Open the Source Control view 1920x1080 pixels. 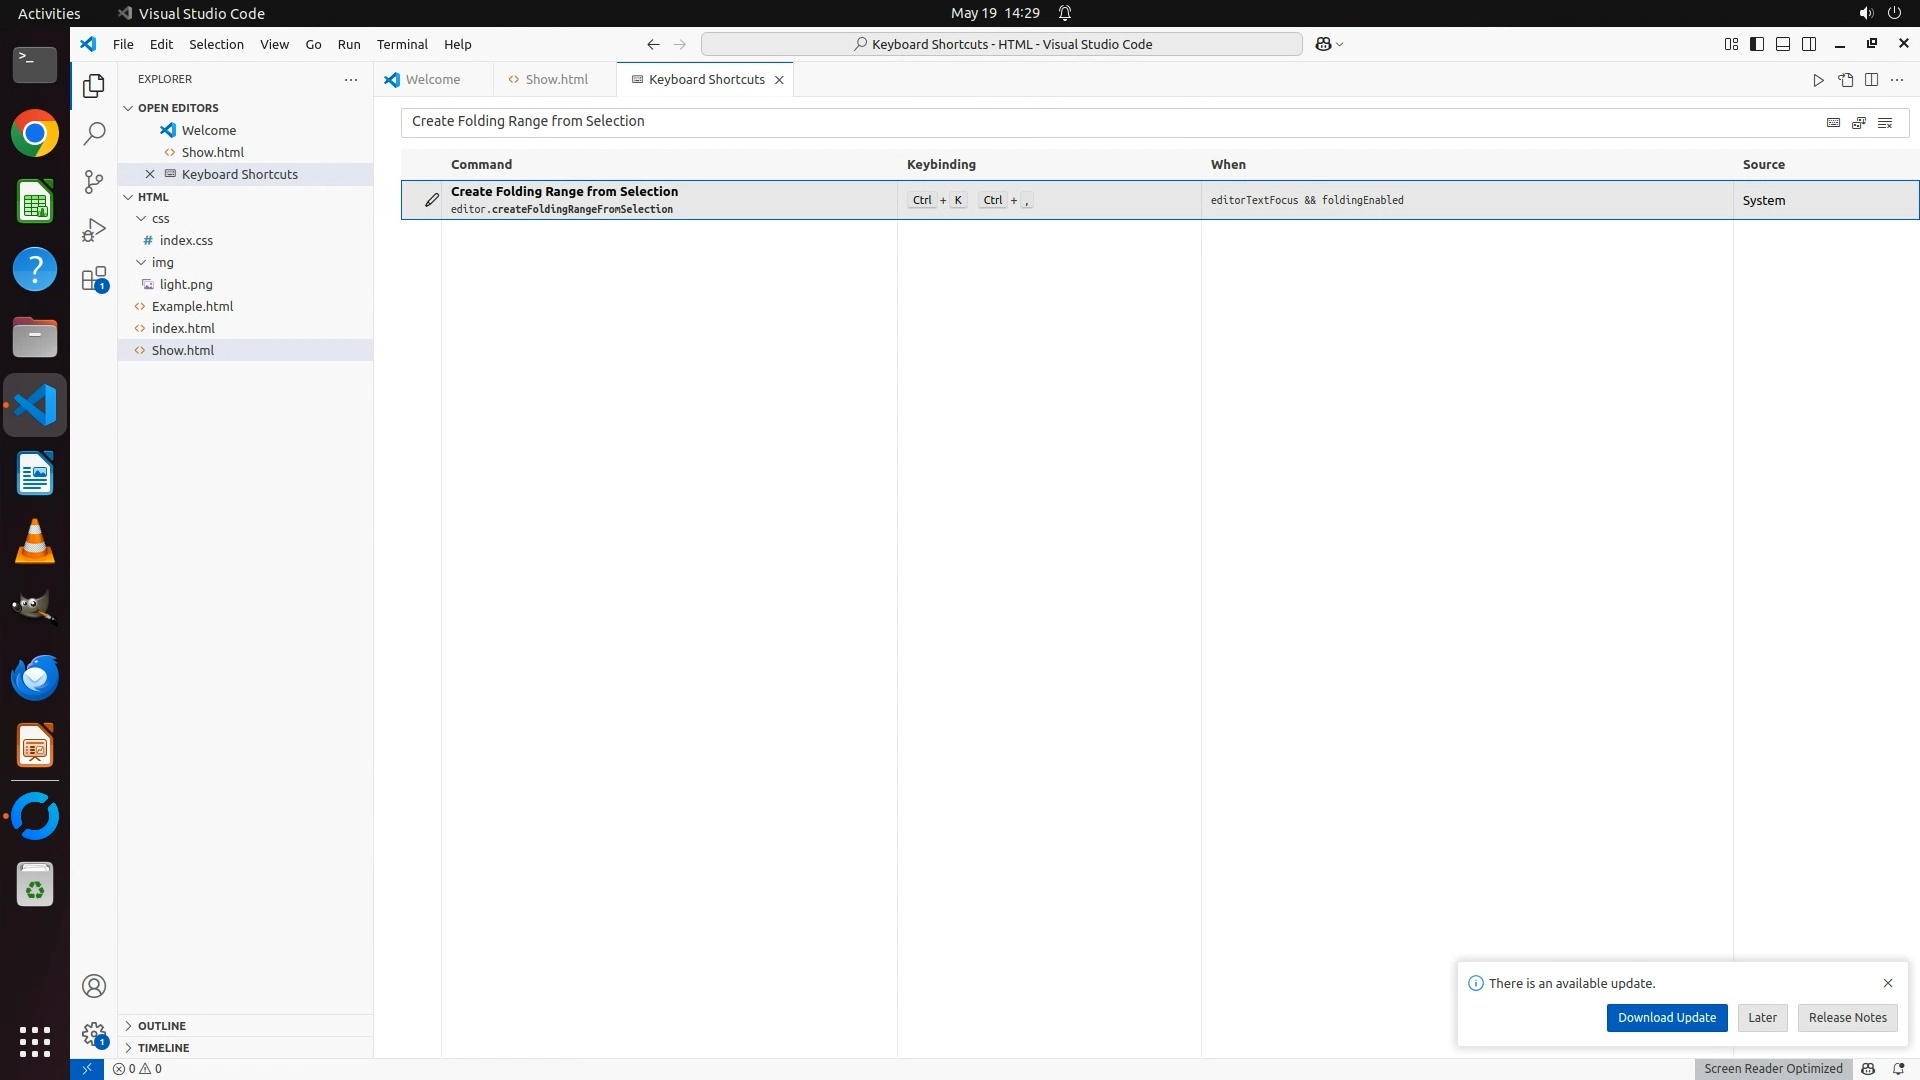click(94, 181)
